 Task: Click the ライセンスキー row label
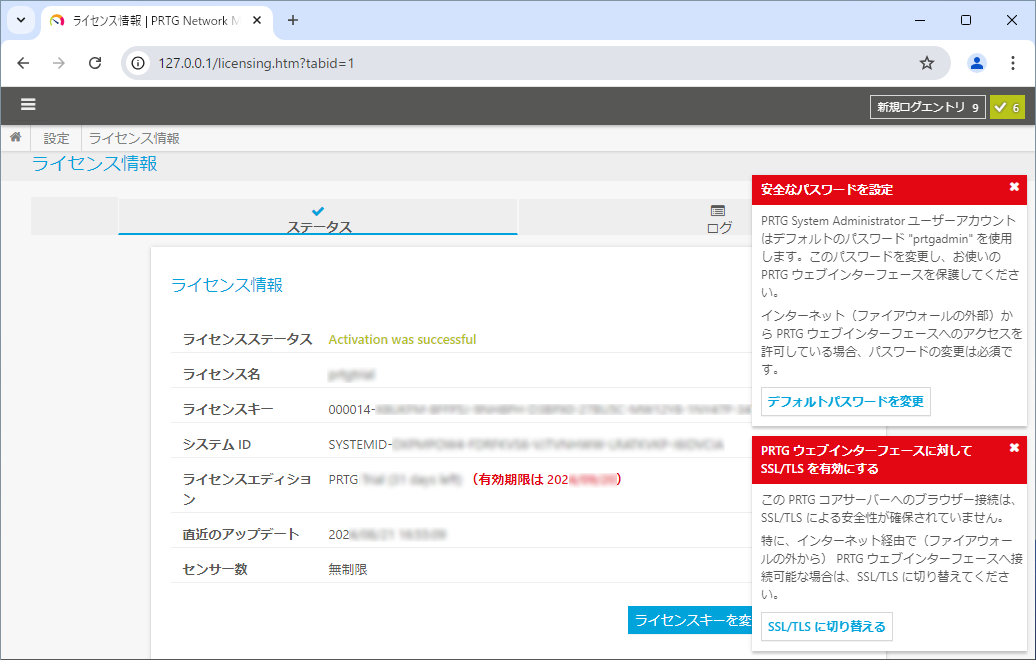(227, 410)
